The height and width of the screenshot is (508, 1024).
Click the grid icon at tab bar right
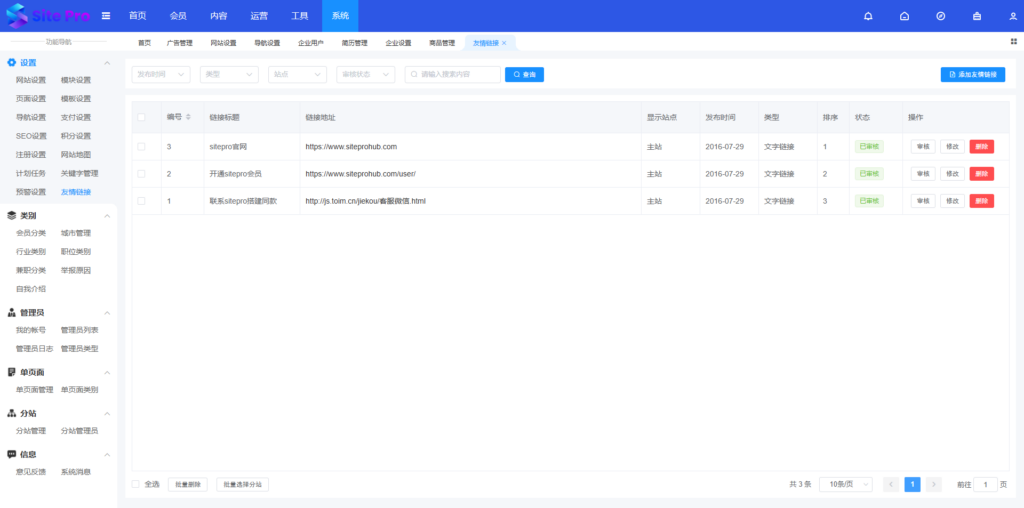coord(1014,40)
